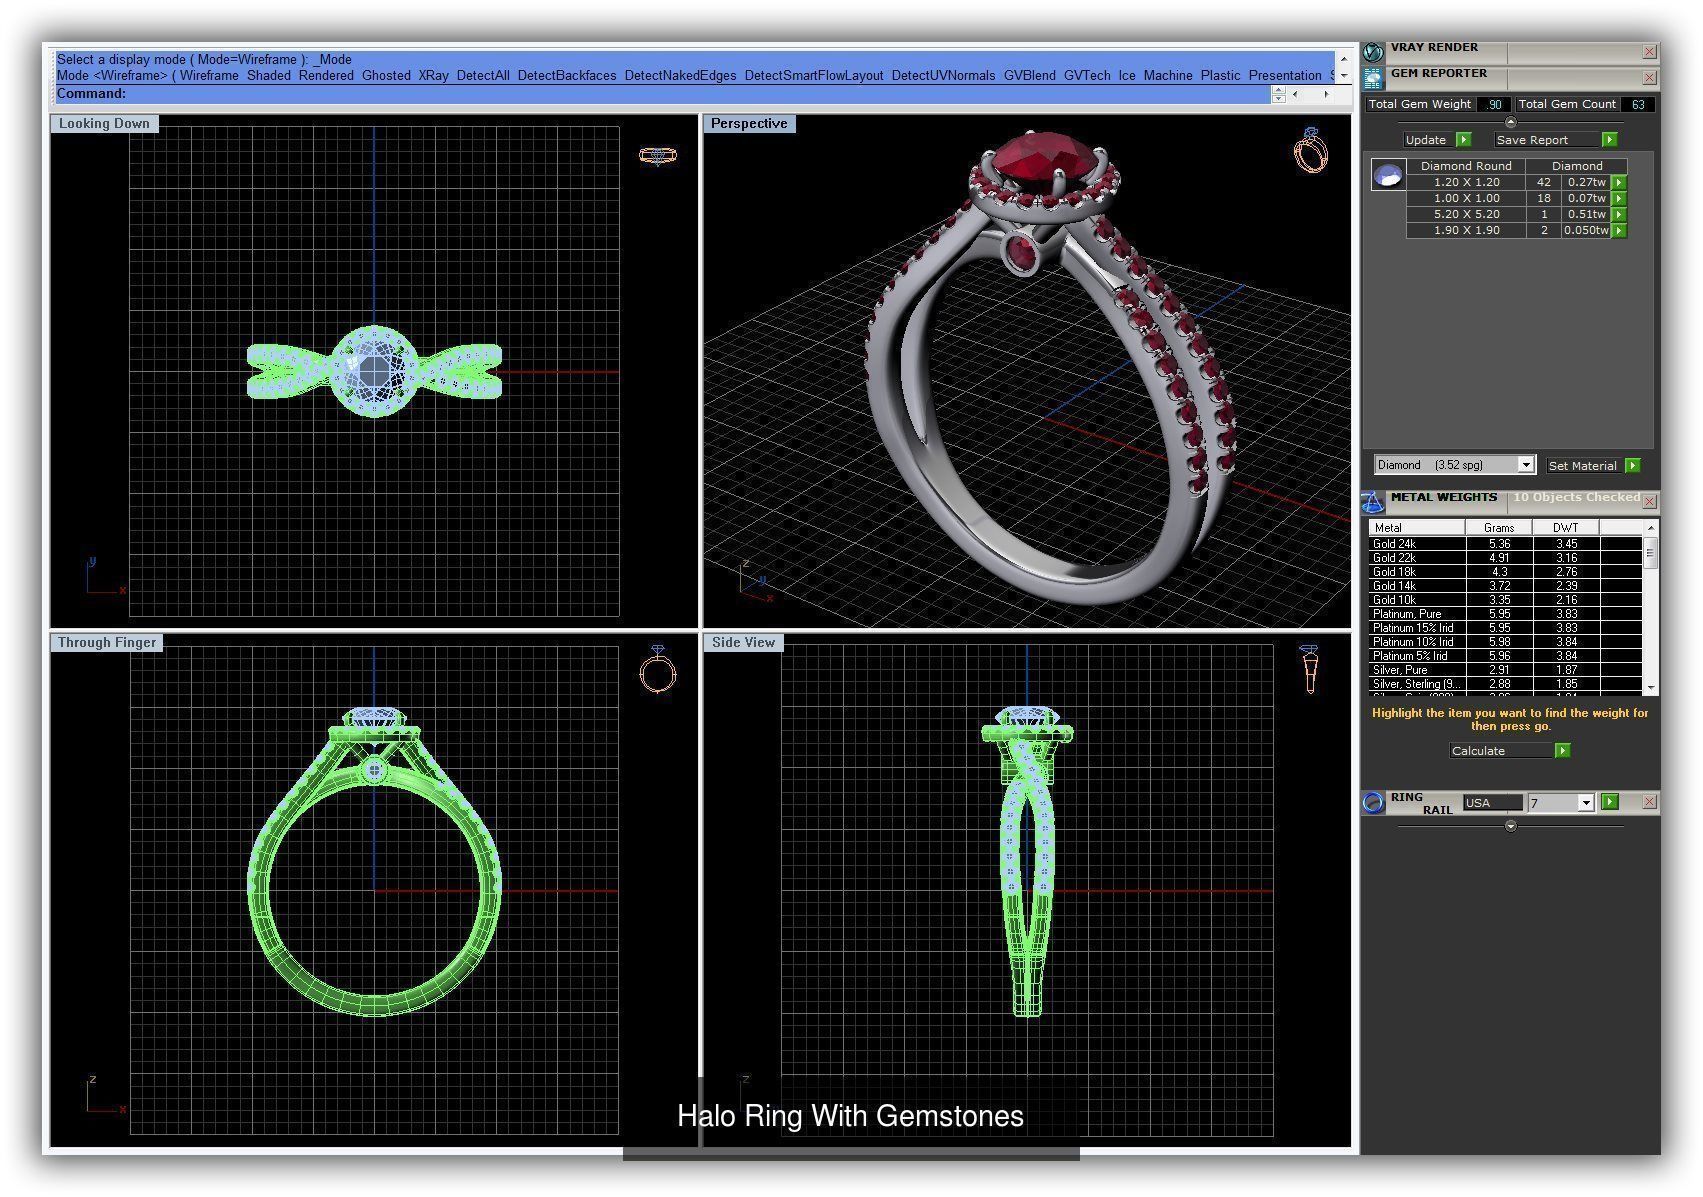The image size is (1703, 1197).
Task: Click ring icon in Side View viewport
Action: (1310, 669)
